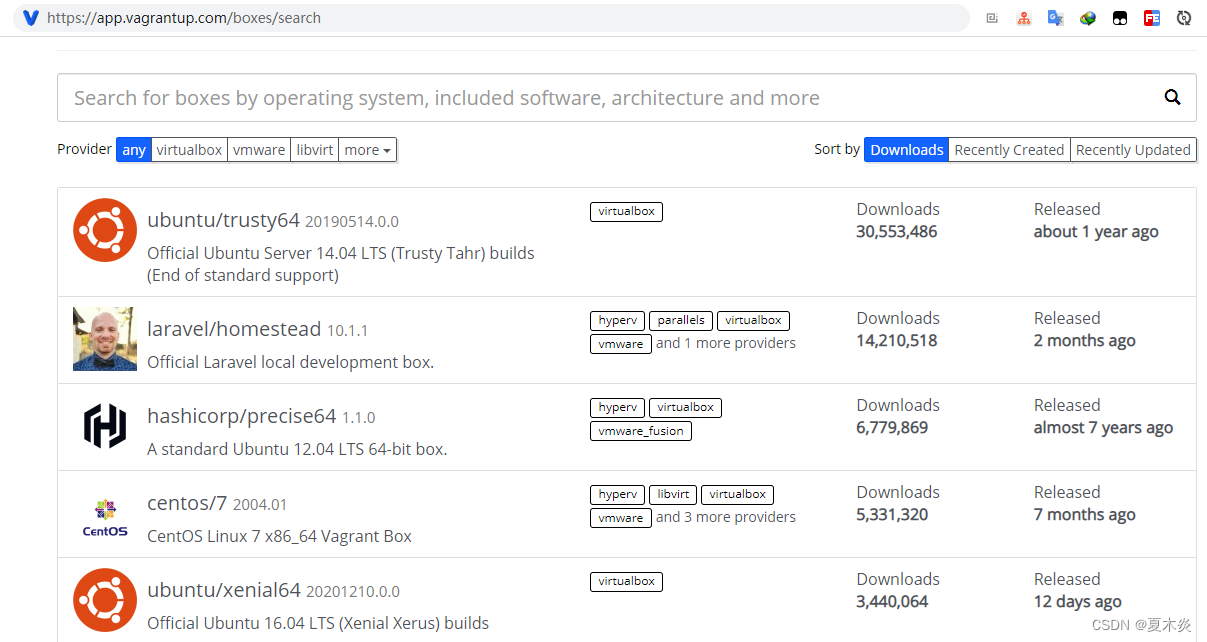Filter boxes by libvirt provider
Screen dimensions: 1207x642
pos(315,150)
